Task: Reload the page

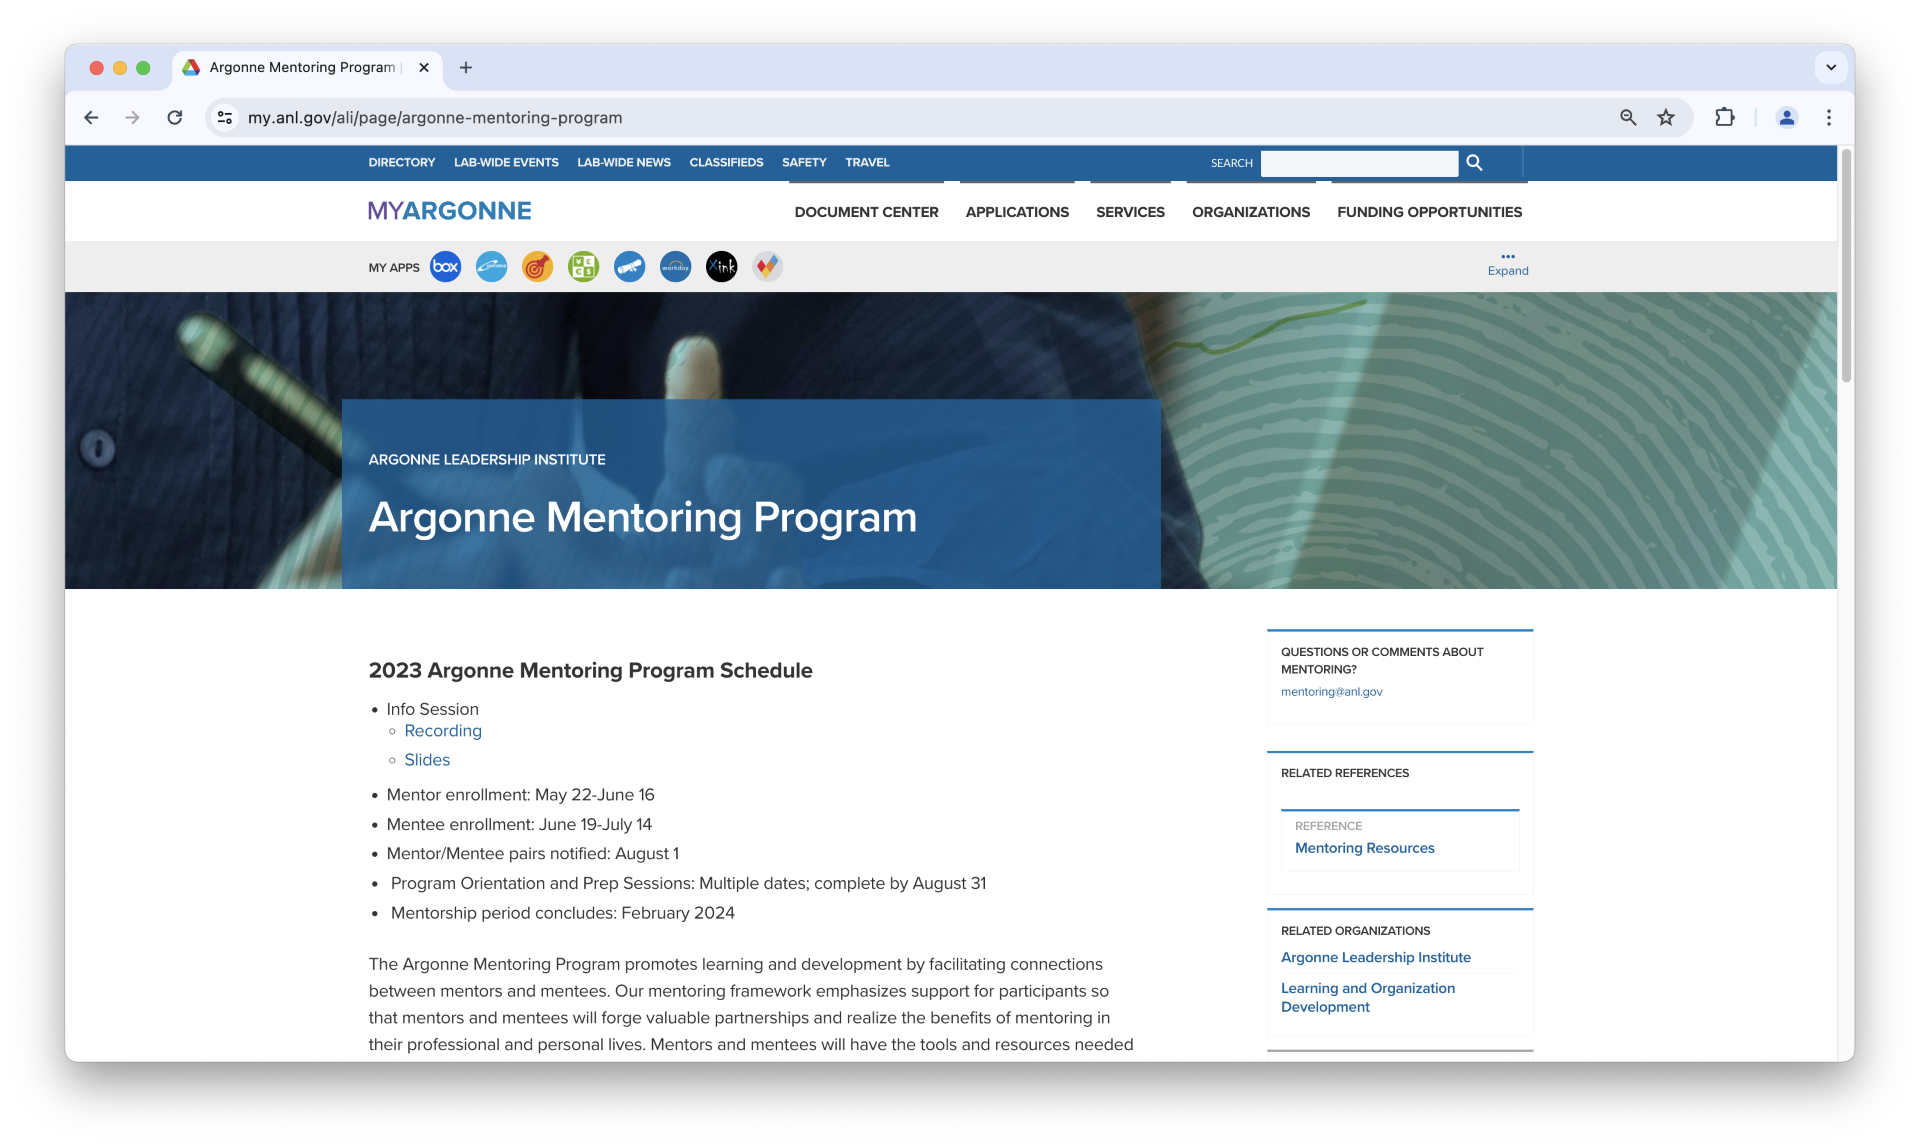Action: [175, 118]
